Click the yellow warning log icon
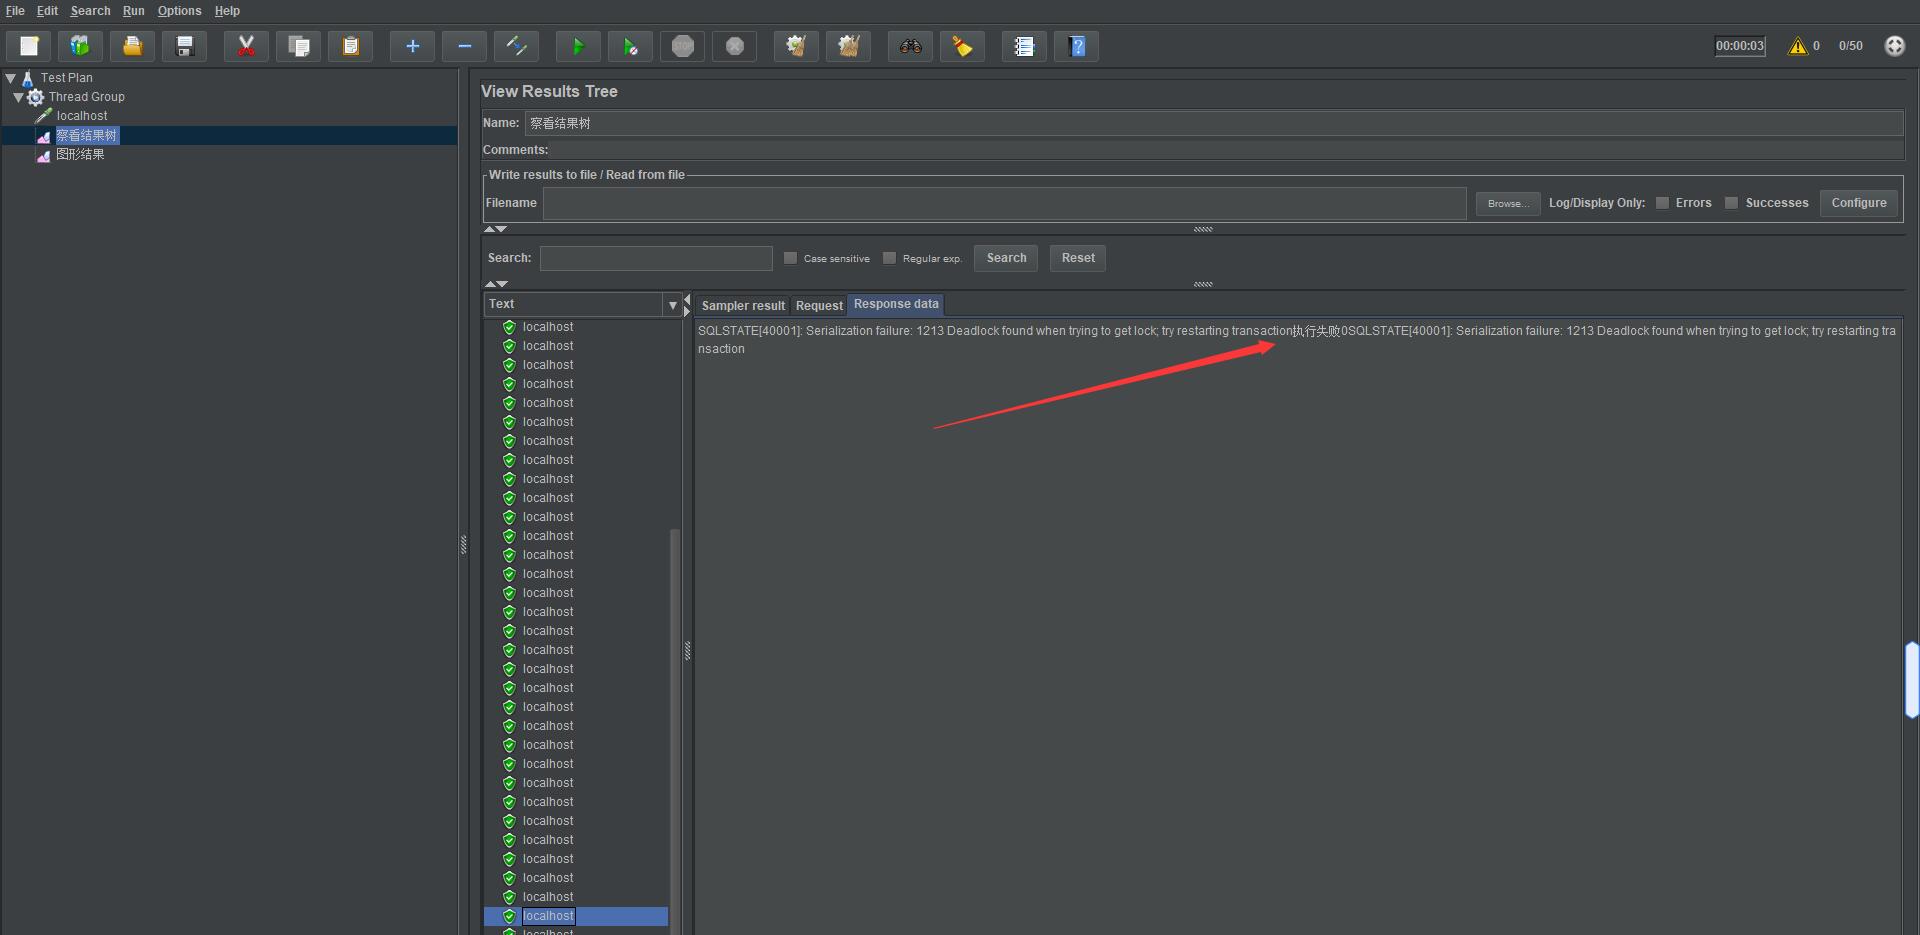 (1798, 46)
